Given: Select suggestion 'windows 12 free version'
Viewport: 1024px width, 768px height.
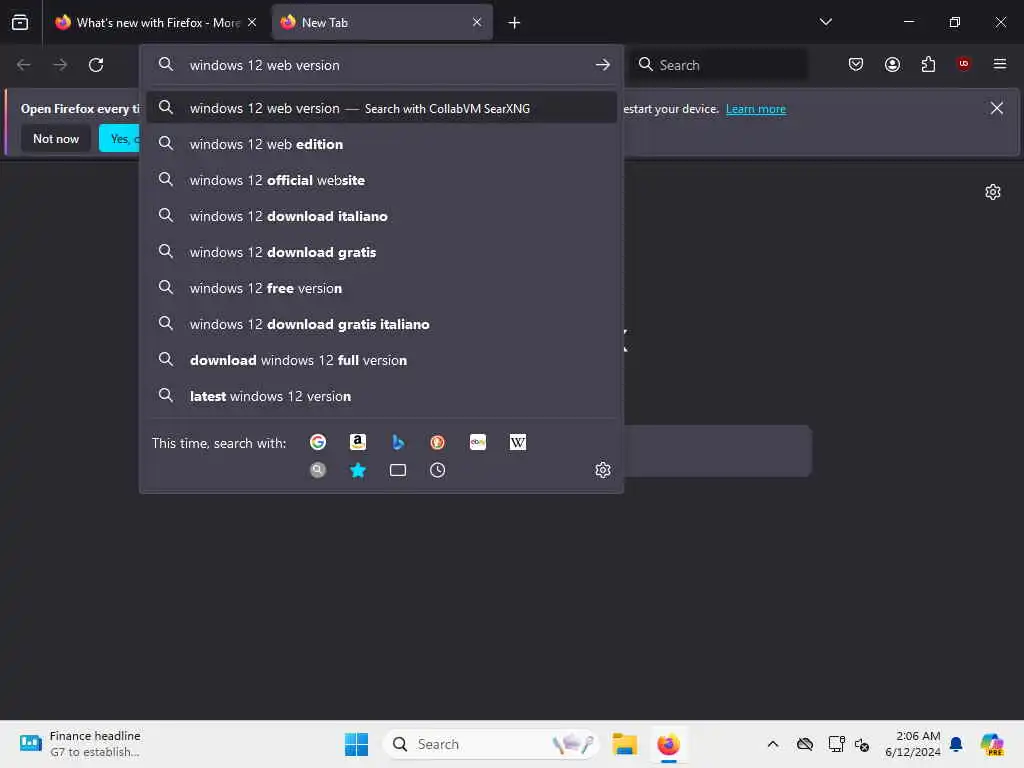Looking at the screenshot, I should coord(381,288).
